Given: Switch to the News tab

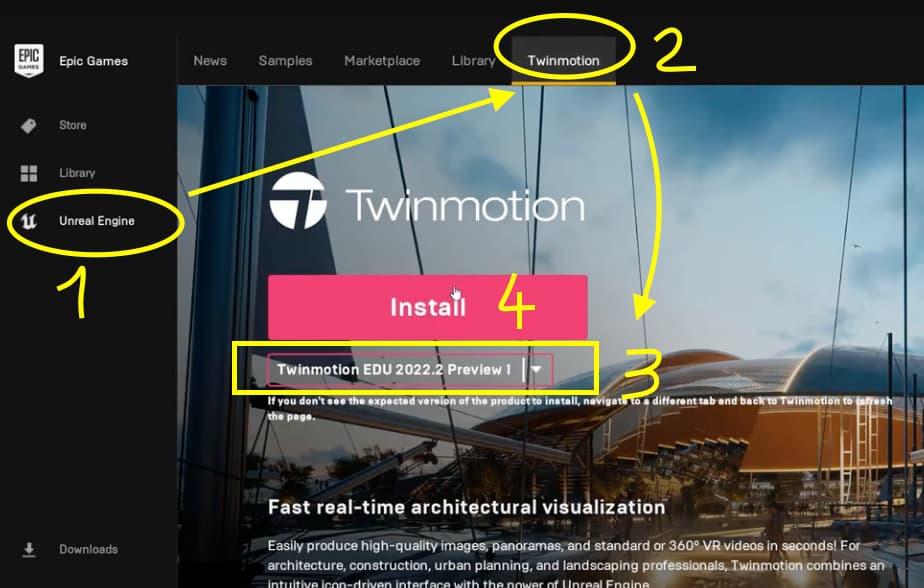Looking at the screenshot, I should point(210,61).
